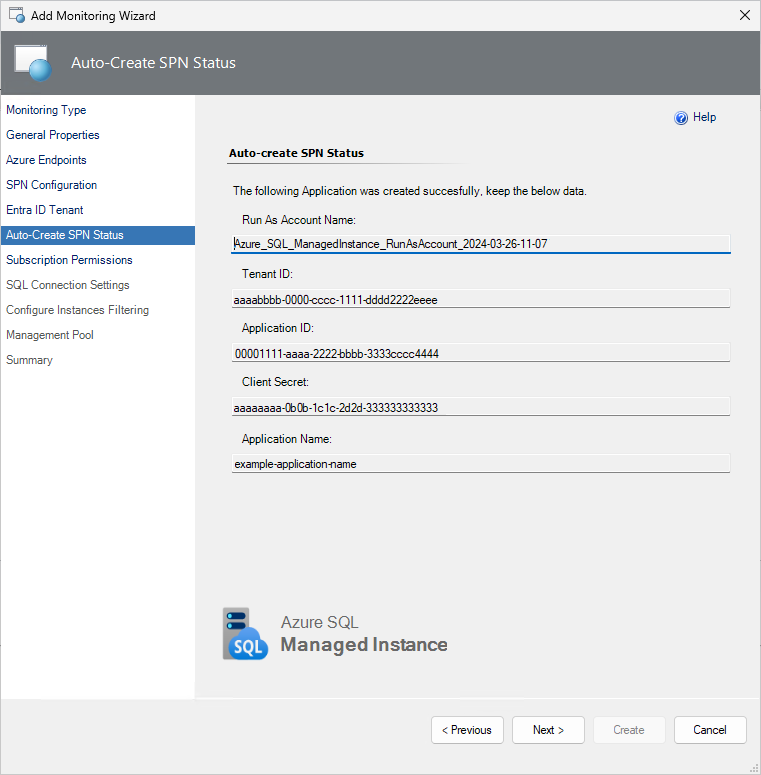761x775 pixels.
Task: Click the 'Client Secret:' label
Action: coord(275,382)
